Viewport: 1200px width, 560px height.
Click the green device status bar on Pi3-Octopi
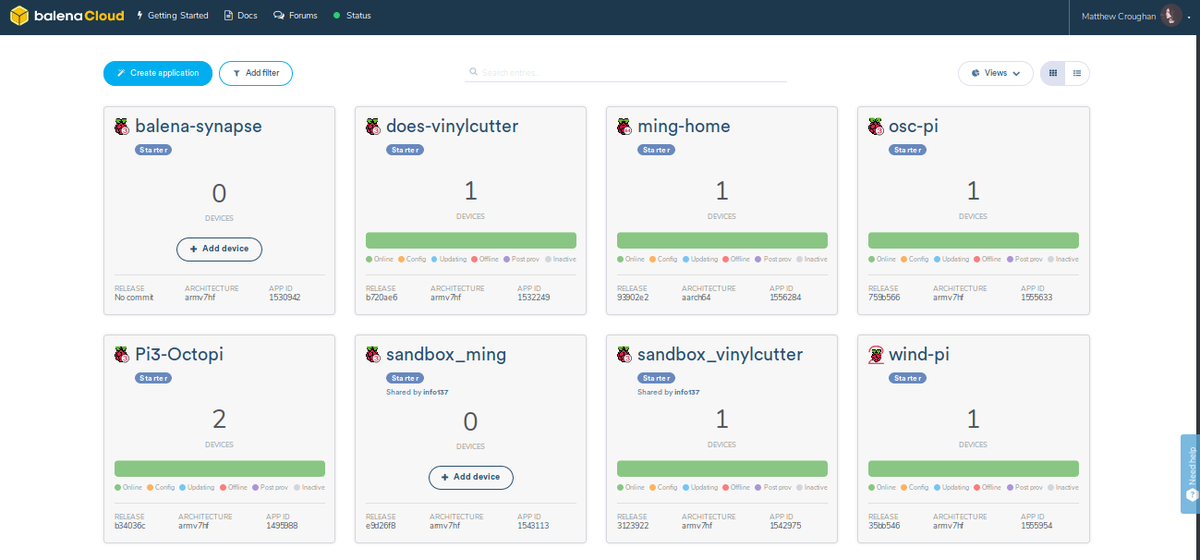[x=220, y=468]
